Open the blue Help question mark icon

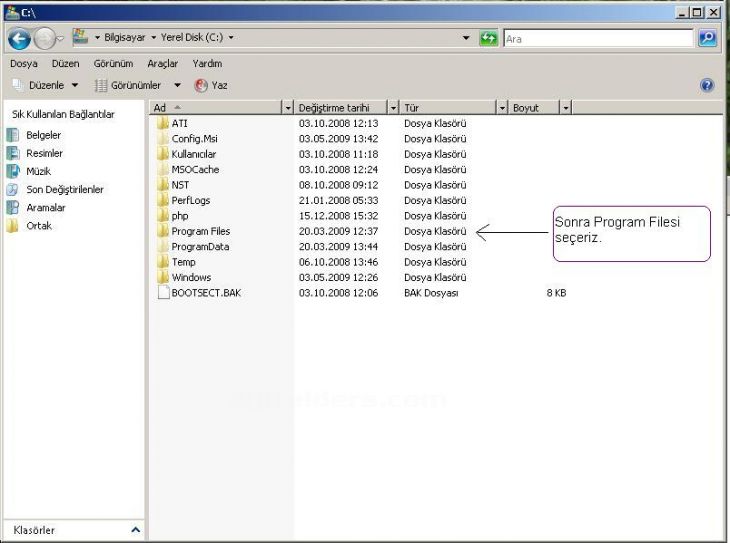707,85
